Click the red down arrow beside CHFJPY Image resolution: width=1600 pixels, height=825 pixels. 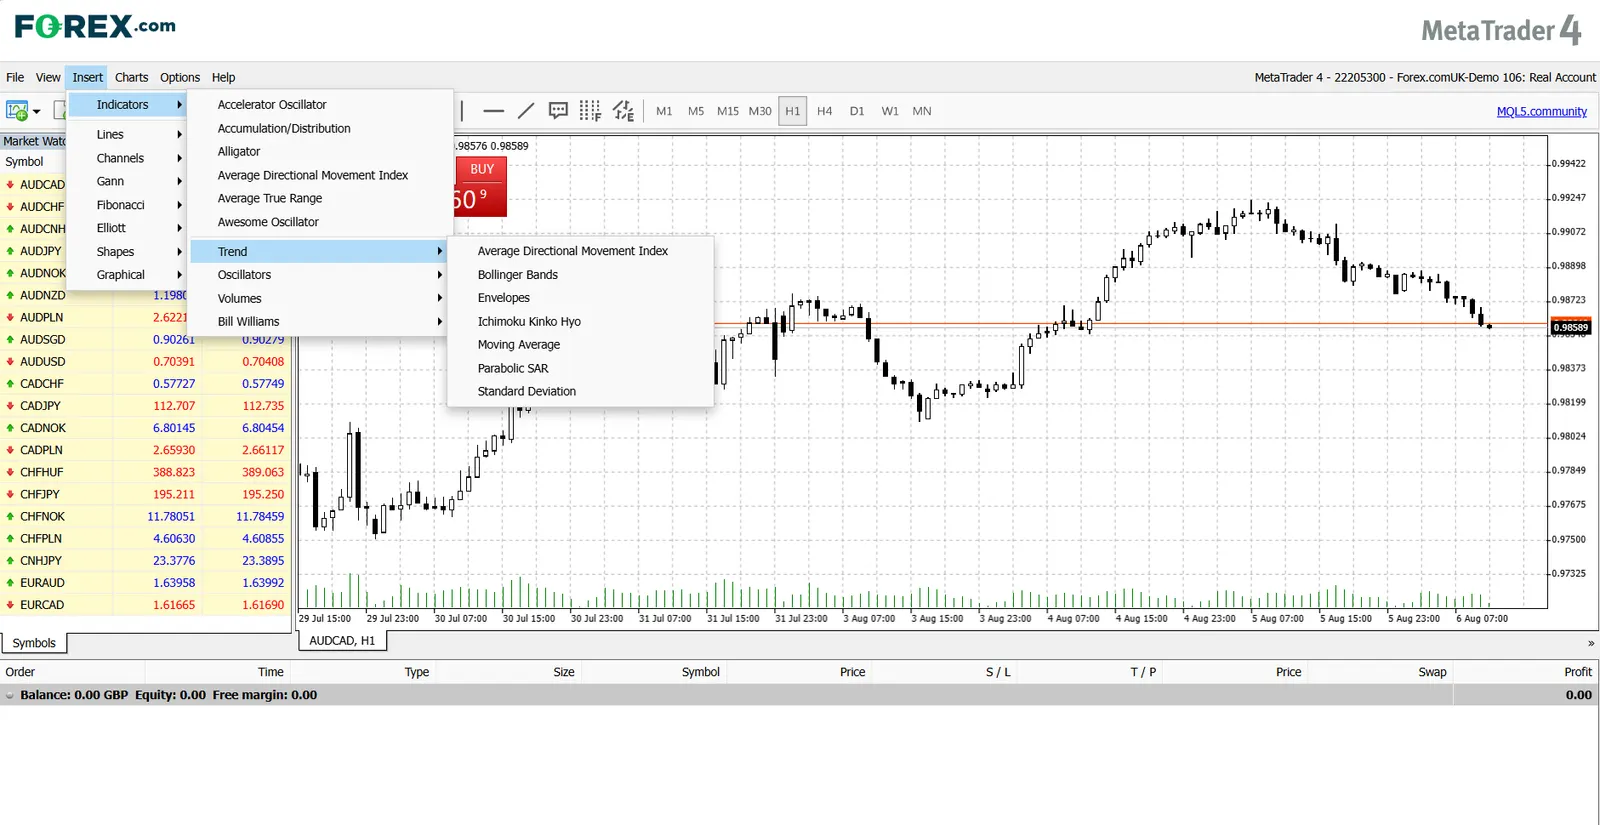pyautogui.click(x=10, y=494)
